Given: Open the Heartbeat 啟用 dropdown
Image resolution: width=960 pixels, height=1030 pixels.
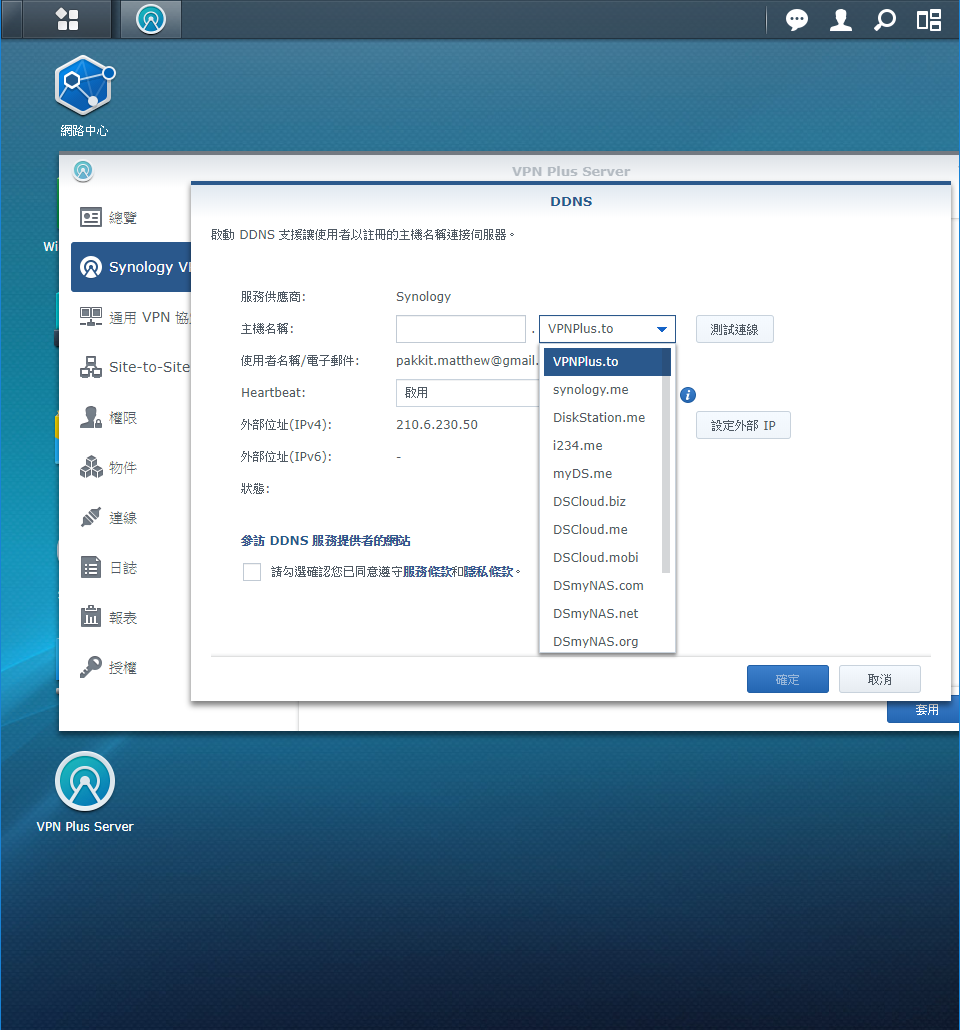Looking at the screenshot, I should click(467, 393).
